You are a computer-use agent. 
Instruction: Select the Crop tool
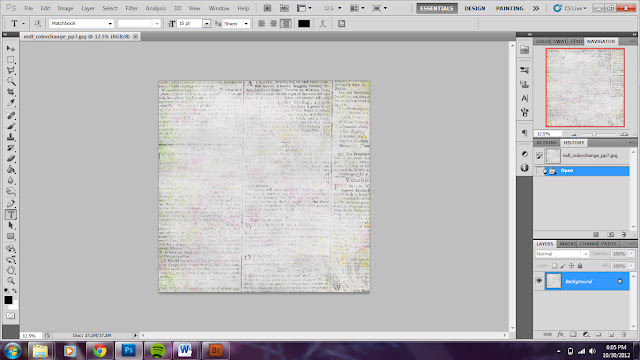[x=11, y=92]
